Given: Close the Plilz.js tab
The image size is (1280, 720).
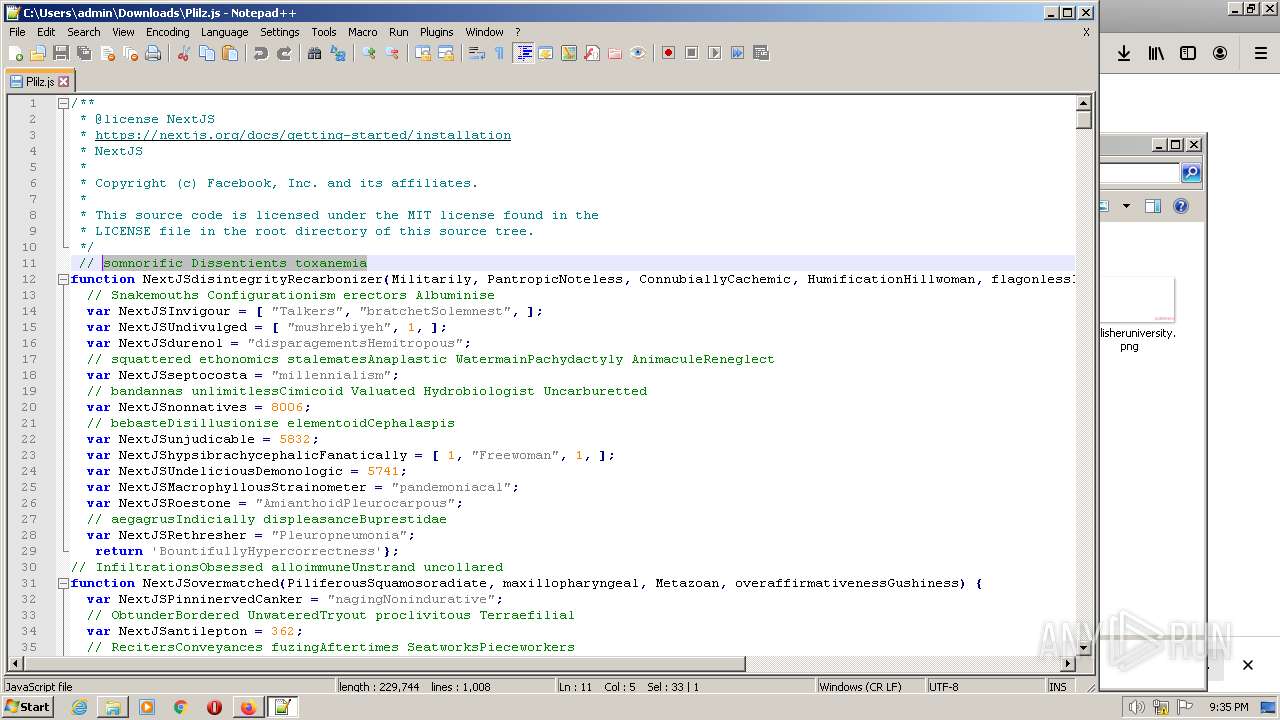Looking at the screenshot, I should tap(64, 81).
